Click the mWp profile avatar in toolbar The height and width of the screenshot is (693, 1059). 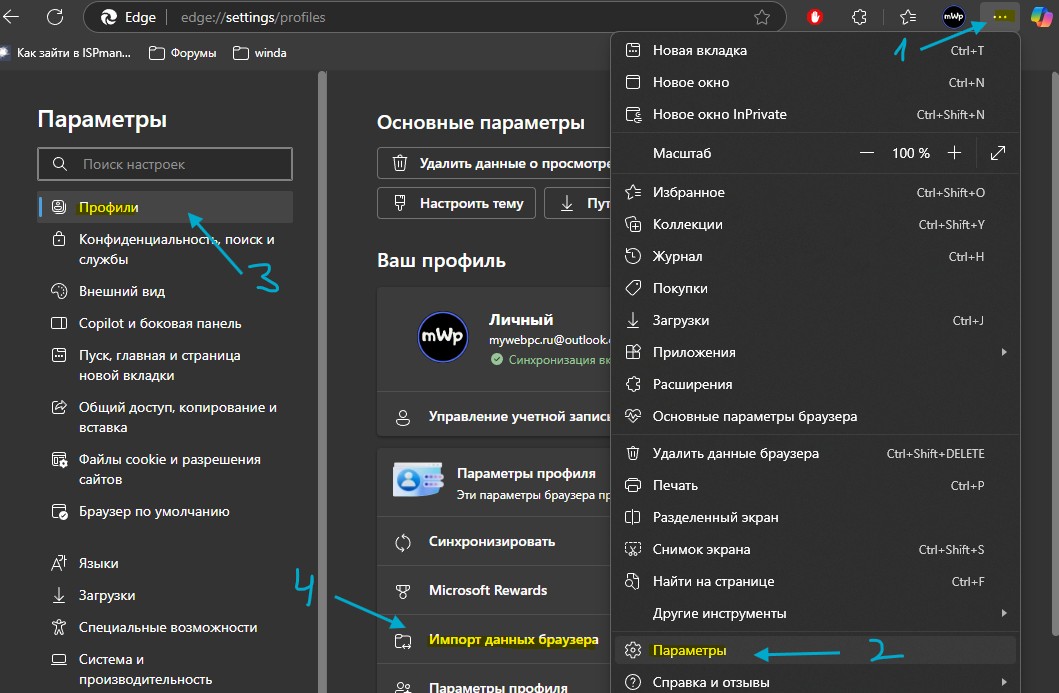[954, 17]
